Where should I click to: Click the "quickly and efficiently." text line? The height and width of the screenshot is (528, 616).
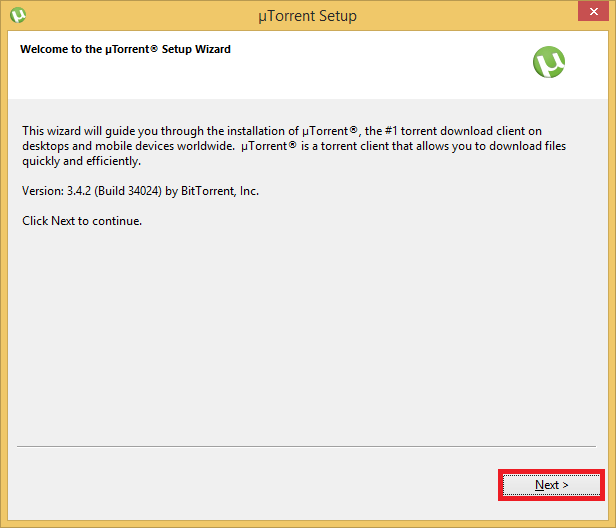click(x=81, y=160)
